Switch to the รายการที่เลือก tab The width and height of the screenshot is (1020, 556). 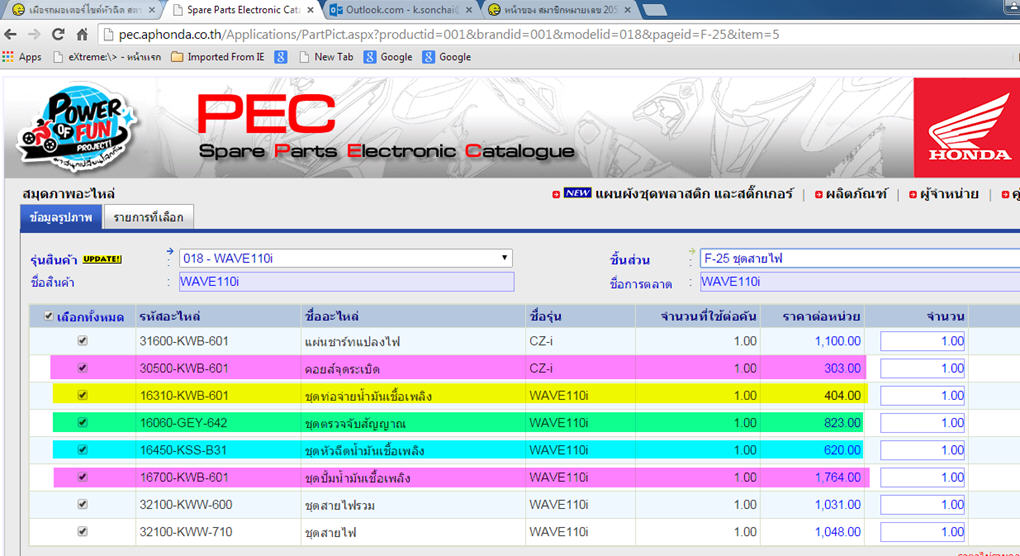pyautogui.click(x=148, y=217)
